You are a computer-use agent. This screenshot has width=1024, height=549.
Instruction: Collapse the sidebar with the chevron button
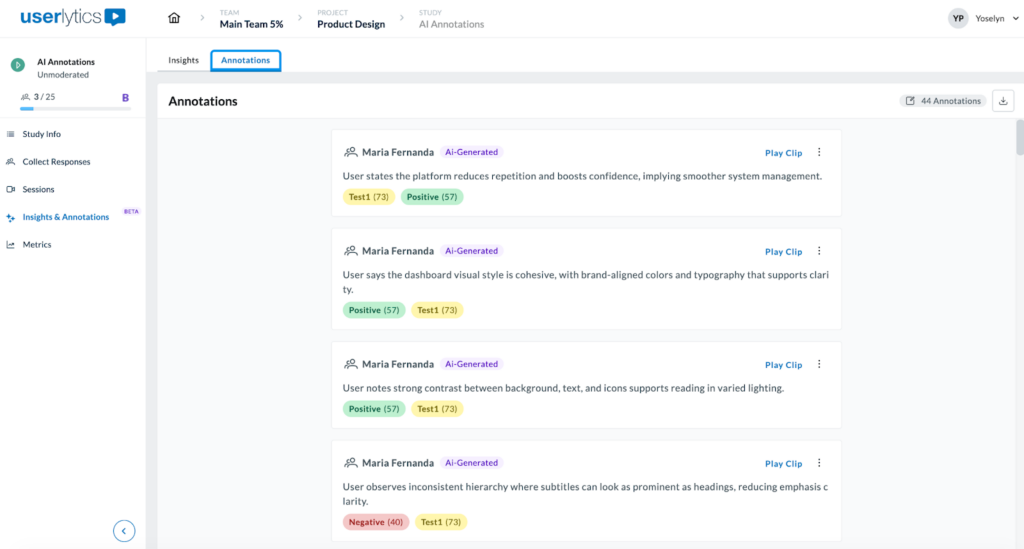[x=124, y=531]
